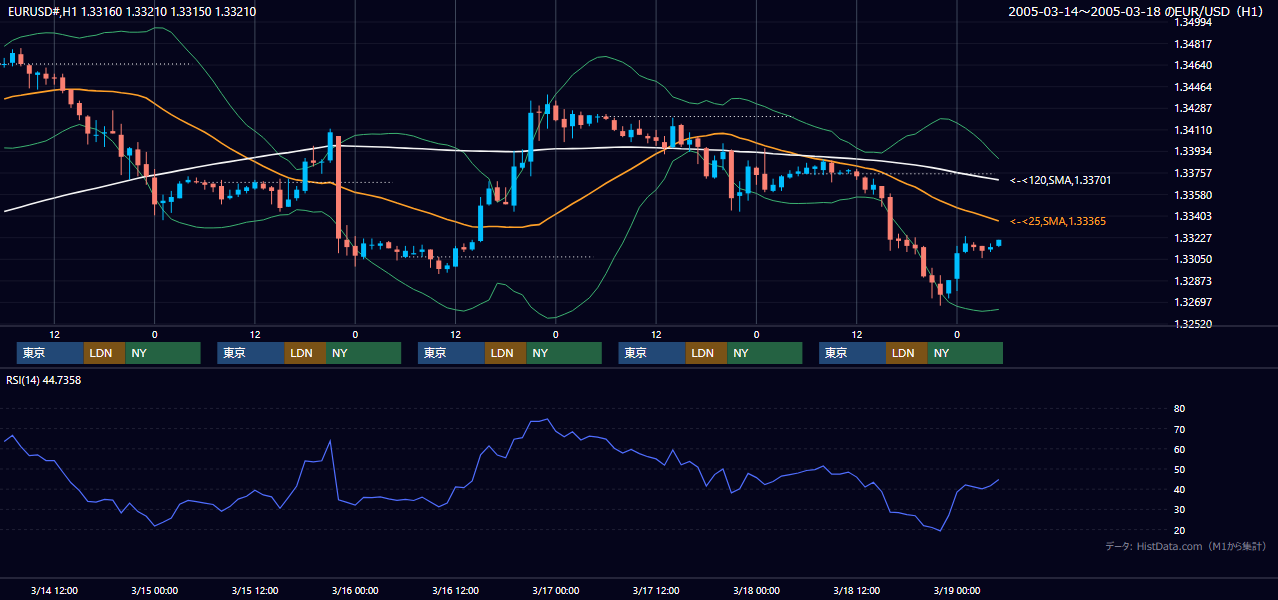Select the 3/16 12:00 time axis label
The height and width of the screenshot is (600, 1278).
[455, 590]
